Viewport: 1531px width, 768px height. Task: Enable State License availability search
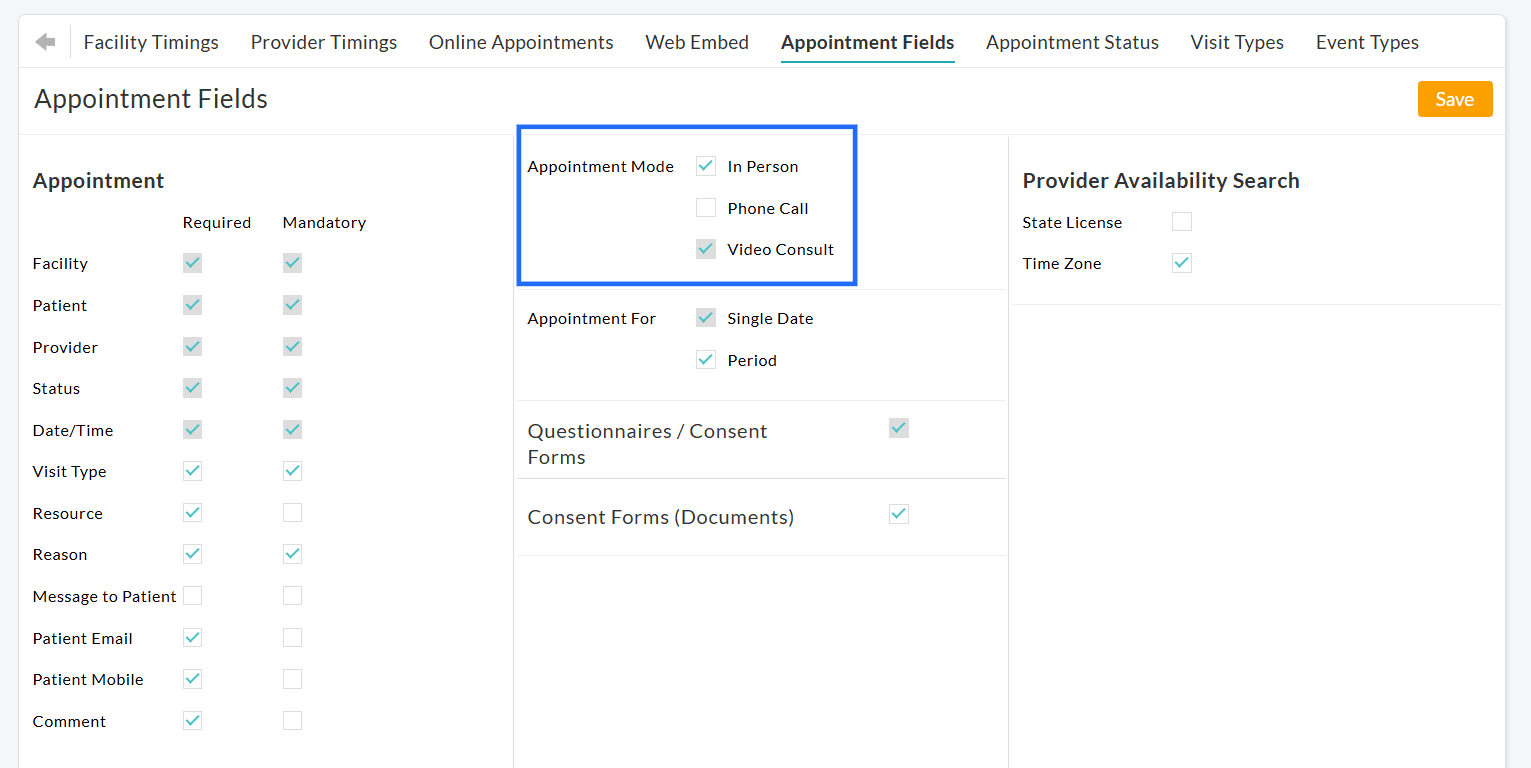(1181, 221)
